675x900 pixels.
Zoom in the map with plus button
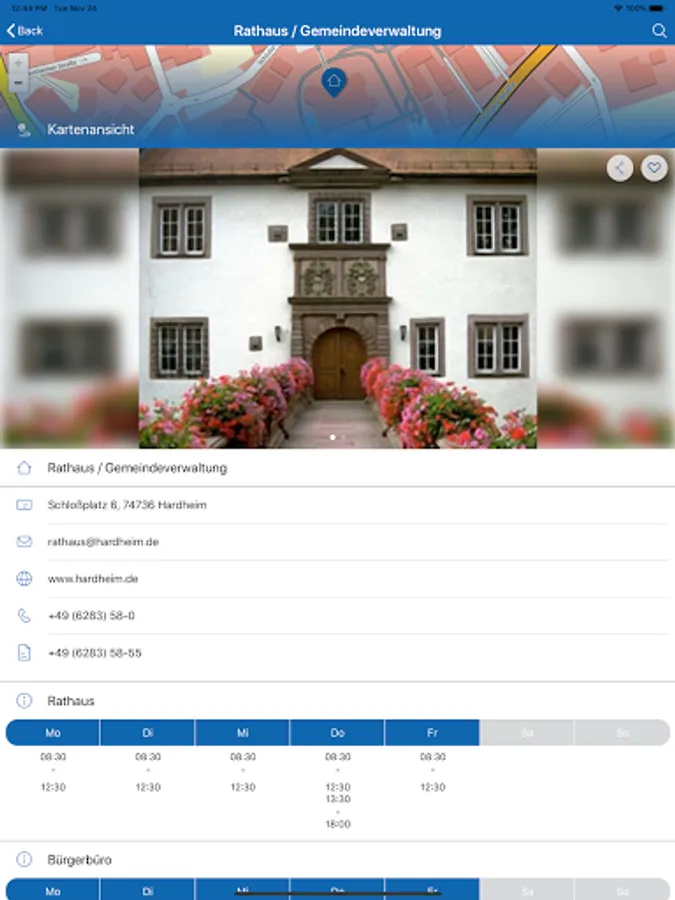click(18, 63)
